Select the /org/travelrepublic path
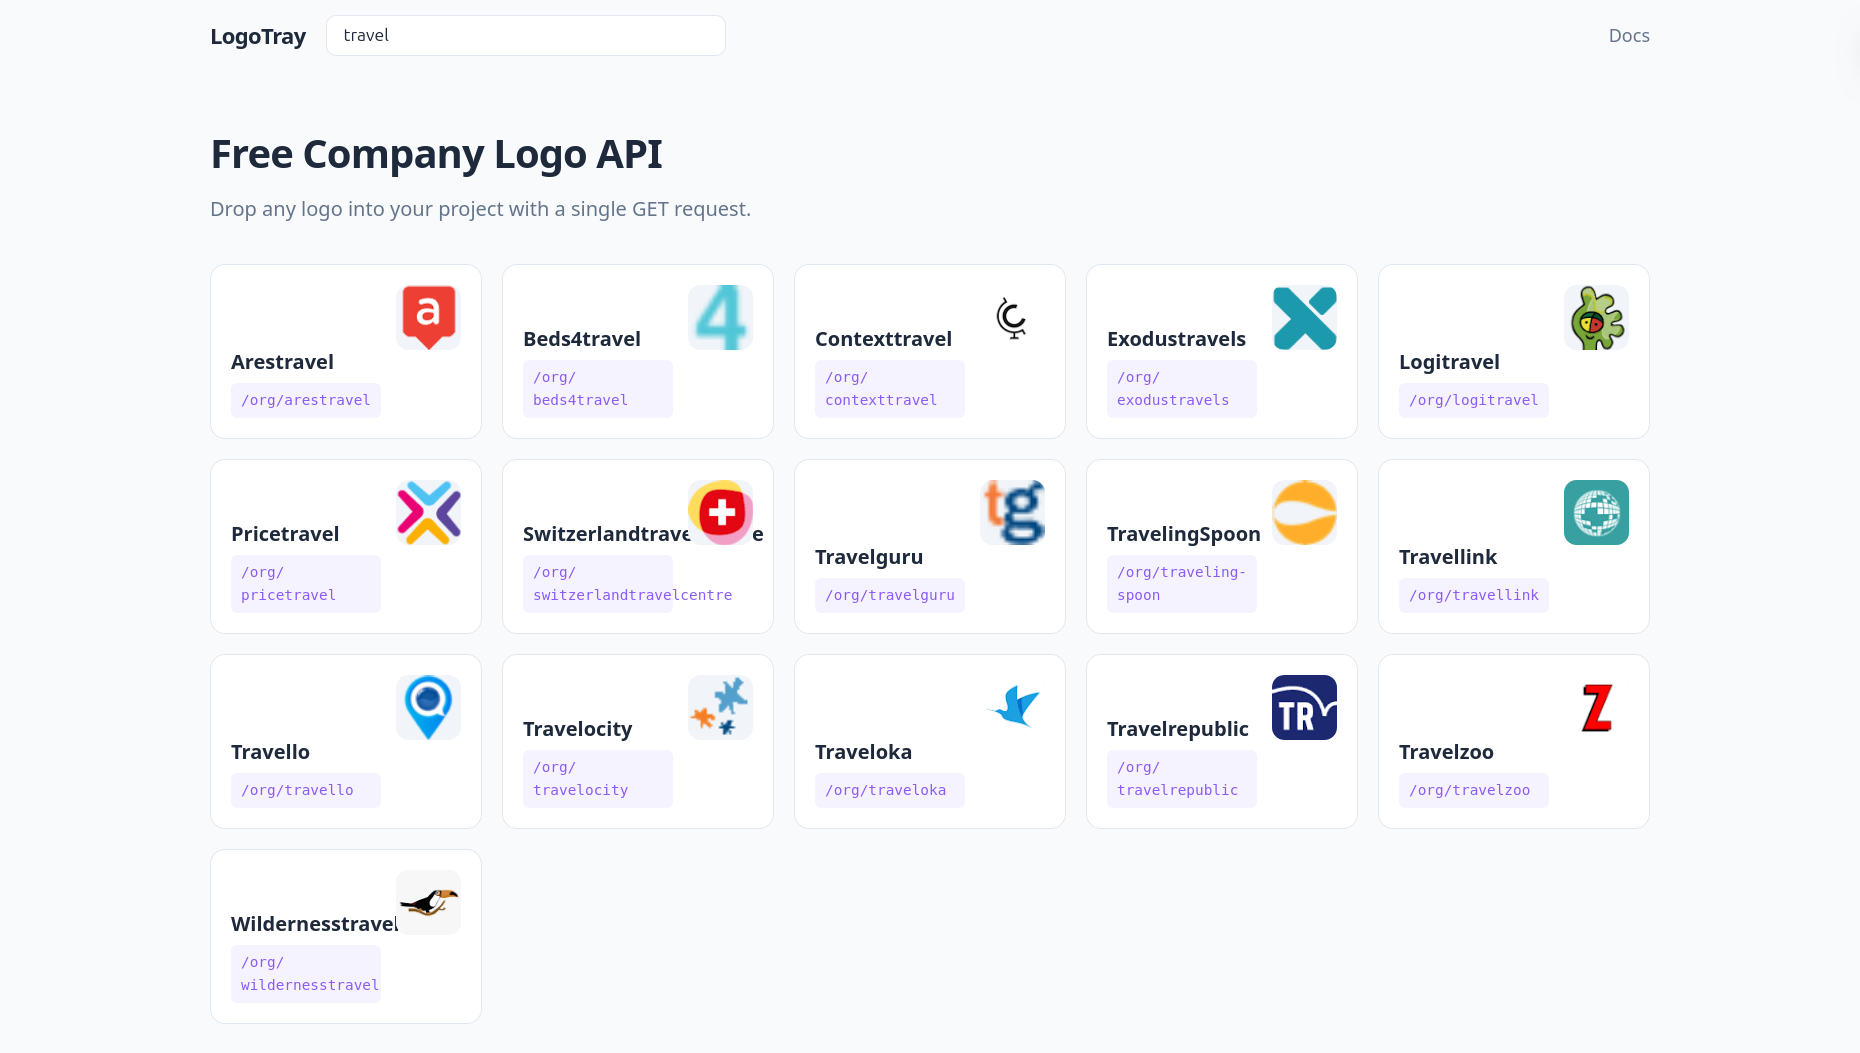Screen dimensions: 1860x1053 pos(1182,778)
